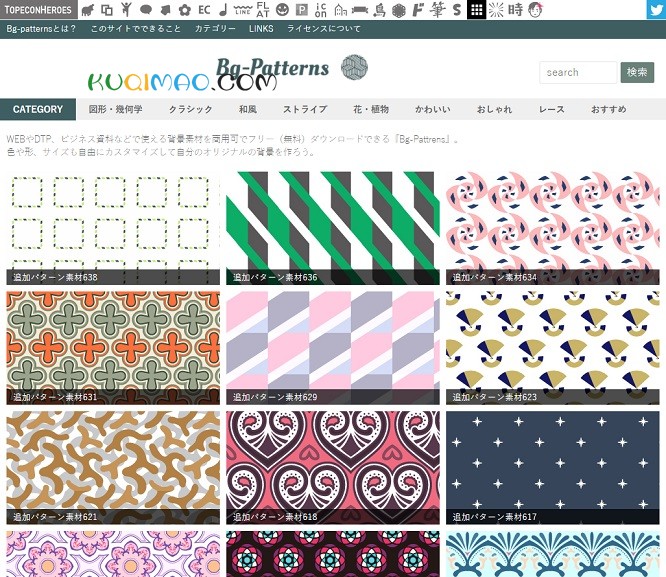Open the 鳥 kanji icon
This screenshot has height=577, width=666.
pyautogui.click(x=379, y=10)
